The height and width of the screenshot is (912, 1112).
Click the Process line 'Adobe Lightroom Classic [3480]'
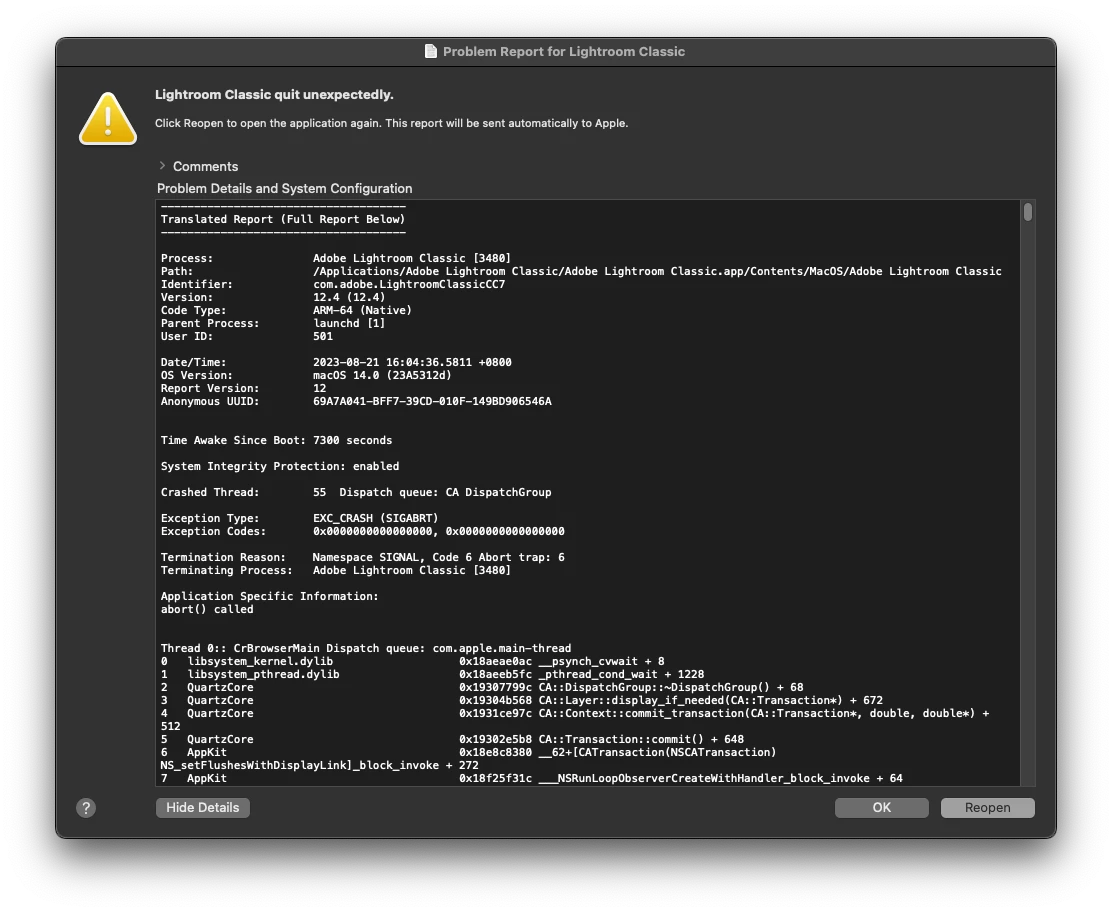[x=411, y=258]
